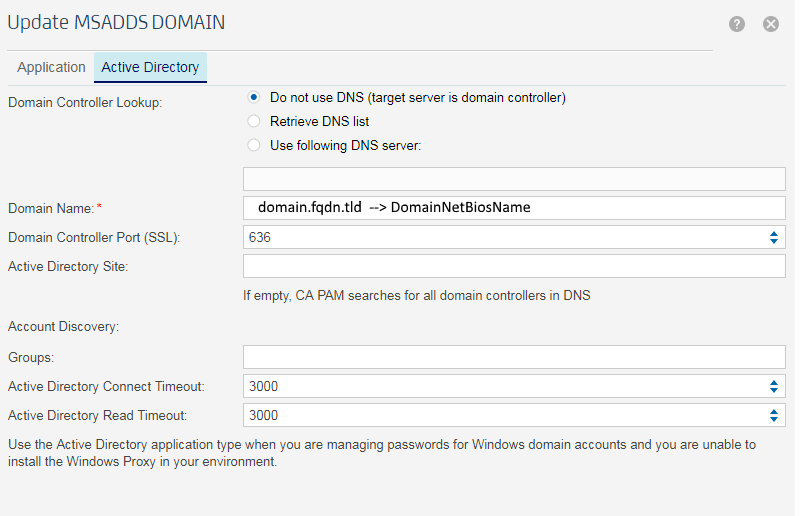Open the help question mark icon
The width and height of the screenshot is (800, 516).
[736, 24]
